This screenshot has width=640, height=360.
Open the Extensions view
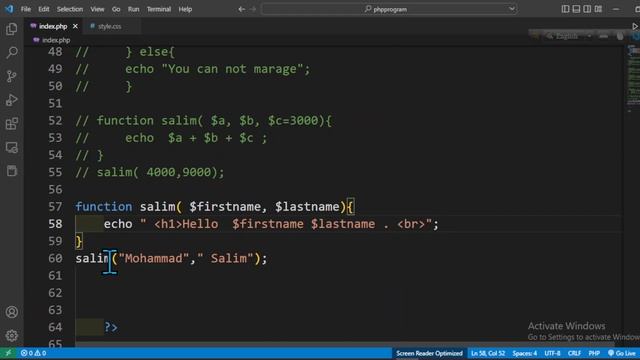click(x=12, y=124)
